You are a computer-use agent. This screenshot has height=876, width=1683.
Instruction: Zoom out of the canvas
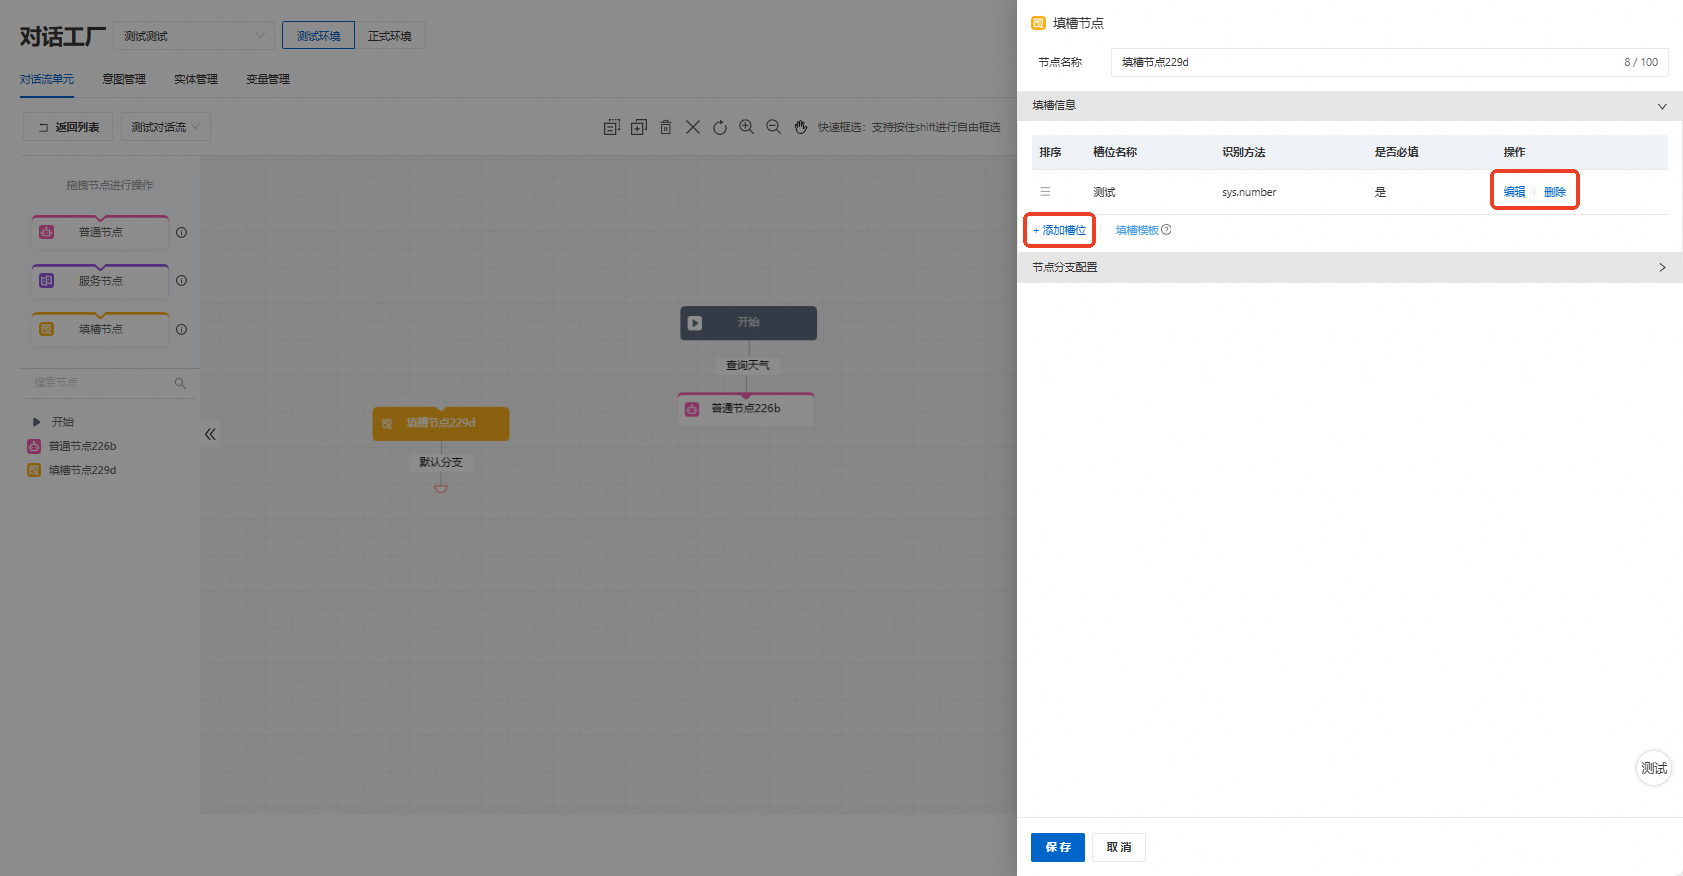click(x=774, y=127)
